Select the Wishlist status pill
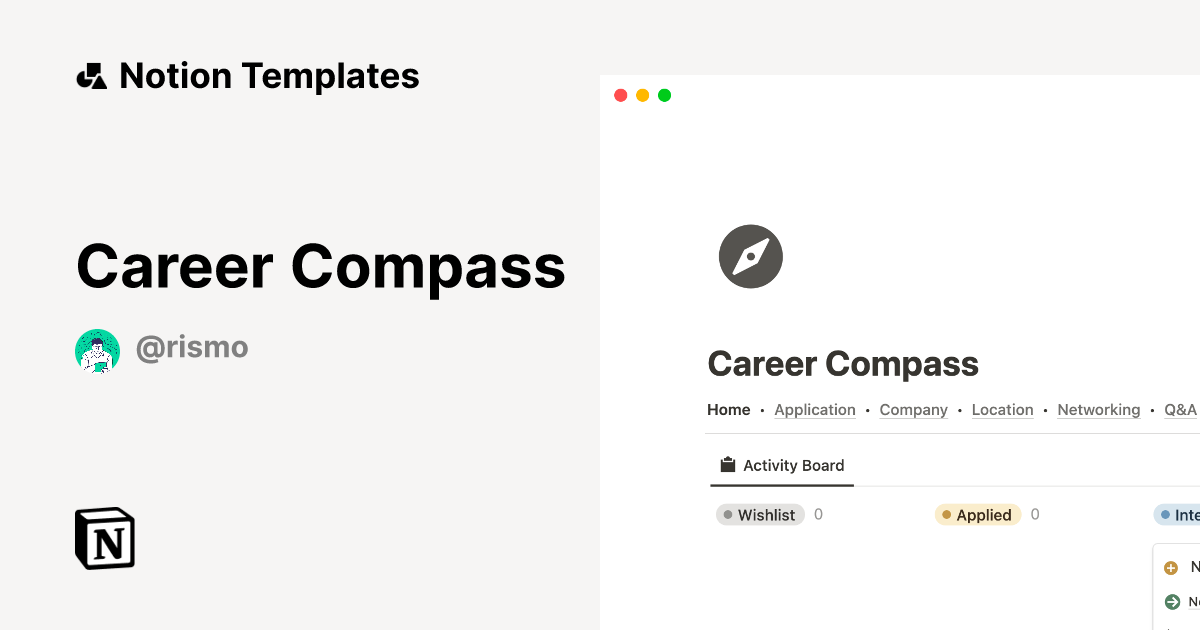This screenshot has width=1200, height=630. (760, 514)
